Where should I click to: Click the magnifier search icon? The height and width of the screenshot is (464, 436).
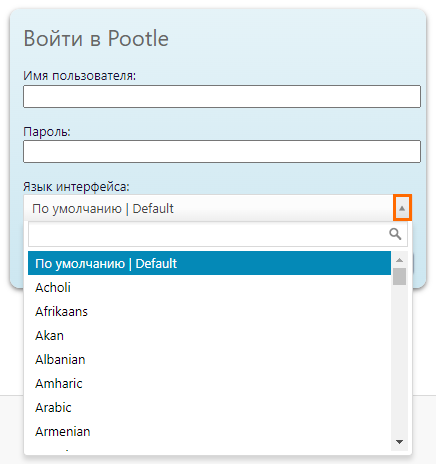pyautogui.click(x=395, y=234)
